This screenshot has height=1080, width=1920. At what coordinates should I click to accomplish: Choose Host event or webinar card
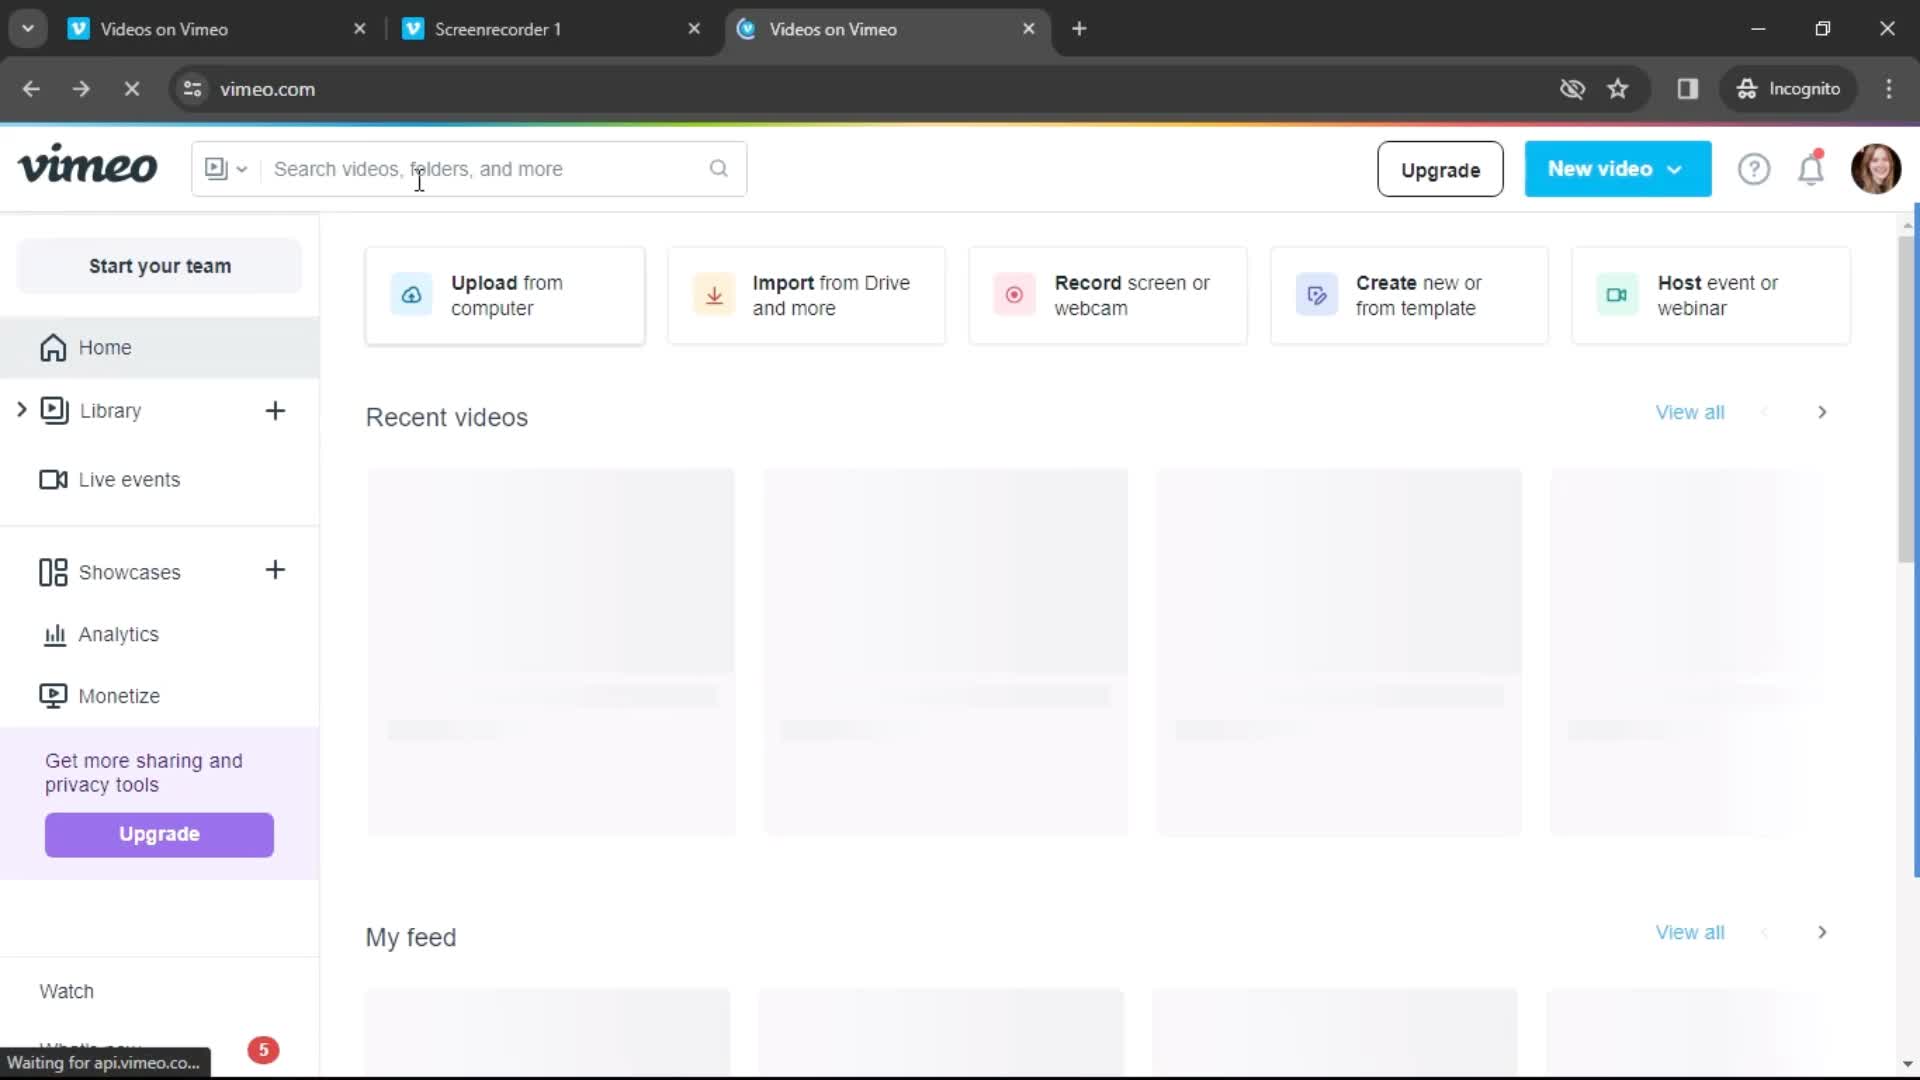tap(1711, 295)
